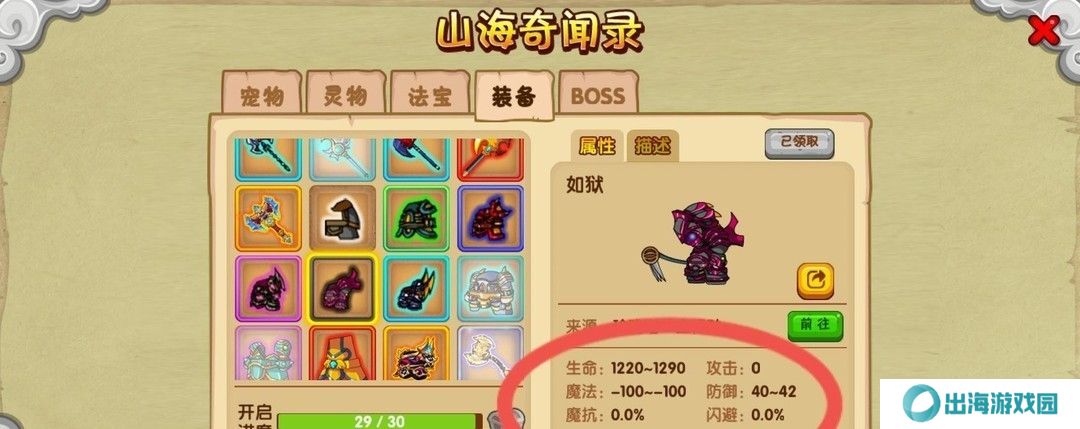Click the gray 已领取 button
The width and height of the screenshot is (1080, 429).
[799, 143]
